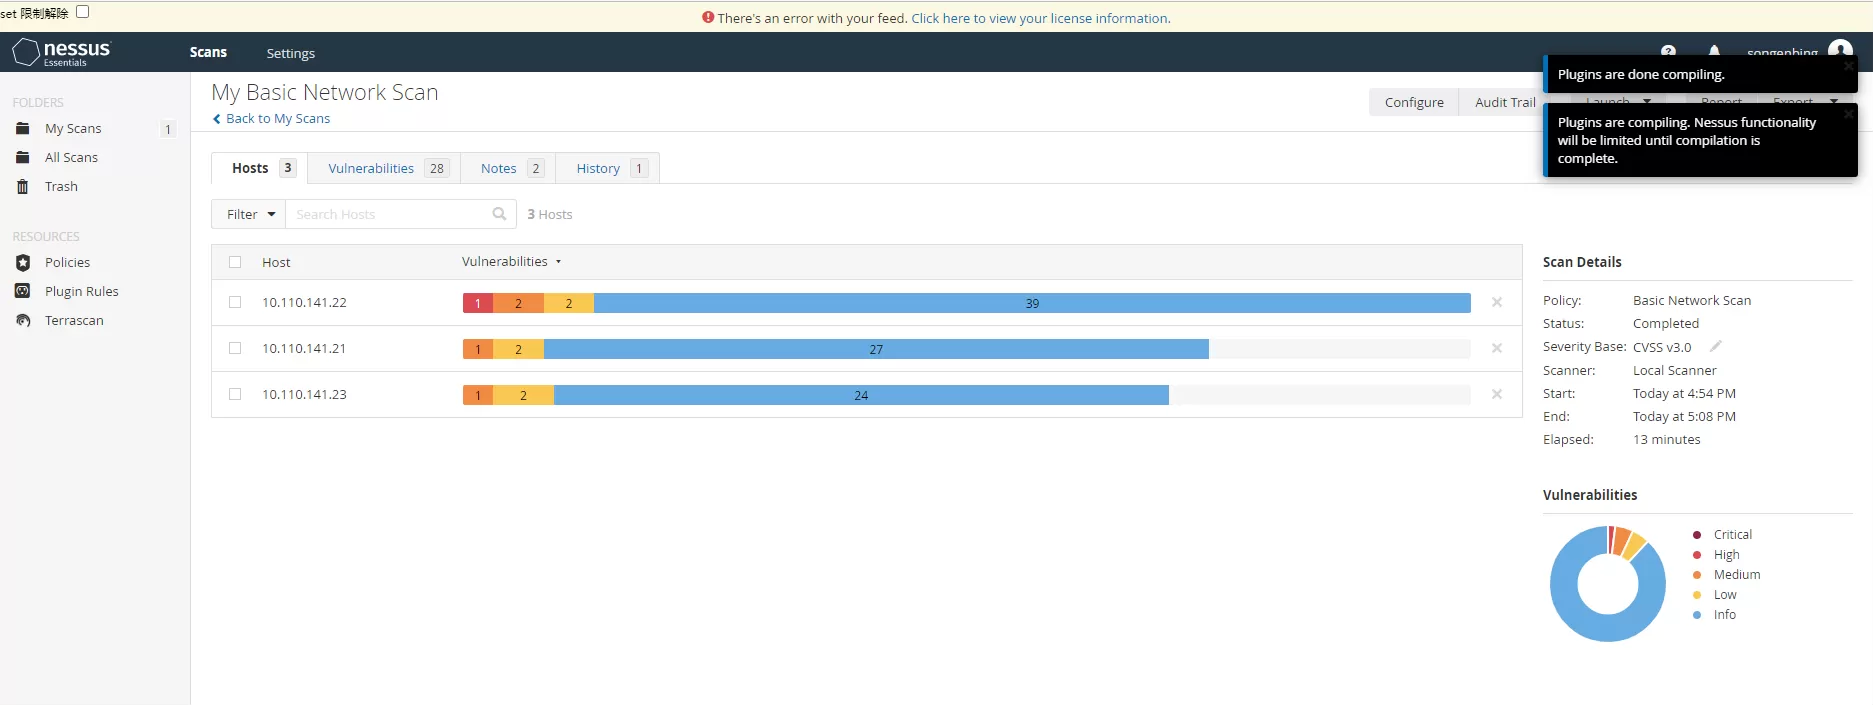Click the search magnifier icon
This screenshot has width=1874, height=706.
tap(499, 214)
